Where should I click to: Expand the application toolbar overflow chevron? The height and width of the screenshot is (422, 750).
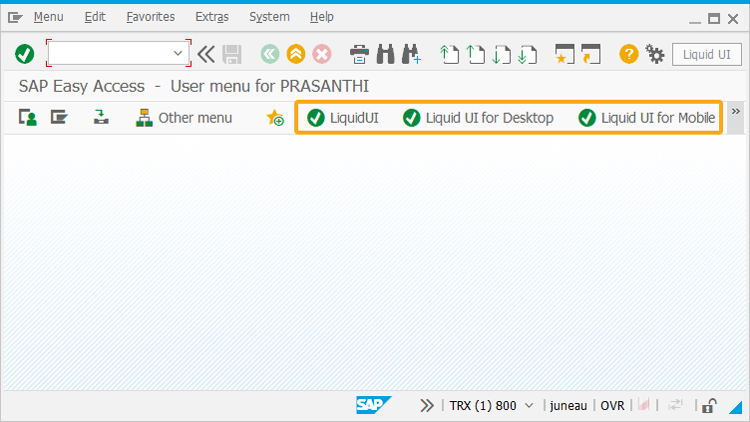736,112
